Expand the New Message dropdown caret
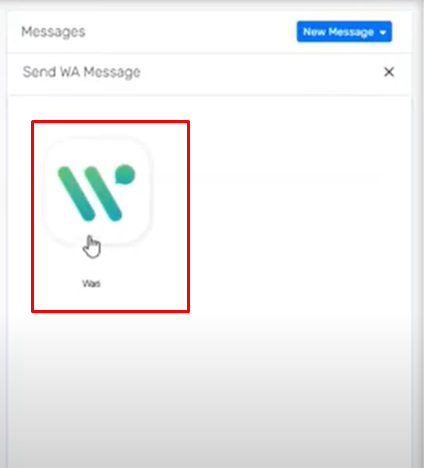This screenshot has width=424, height=468. click(x=383, y=32)
